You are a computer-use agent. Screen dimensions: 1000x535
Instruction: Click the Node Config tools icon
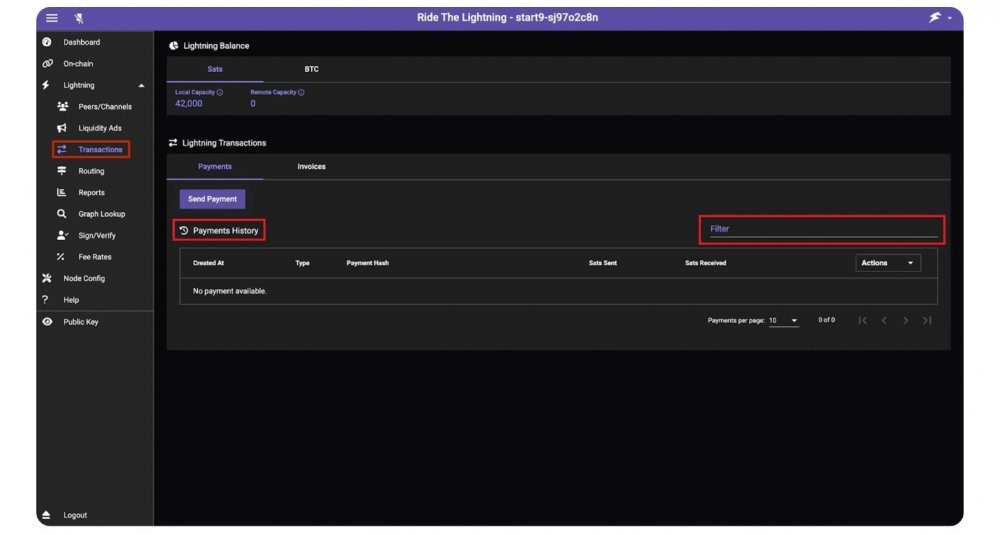click(47, 278)
